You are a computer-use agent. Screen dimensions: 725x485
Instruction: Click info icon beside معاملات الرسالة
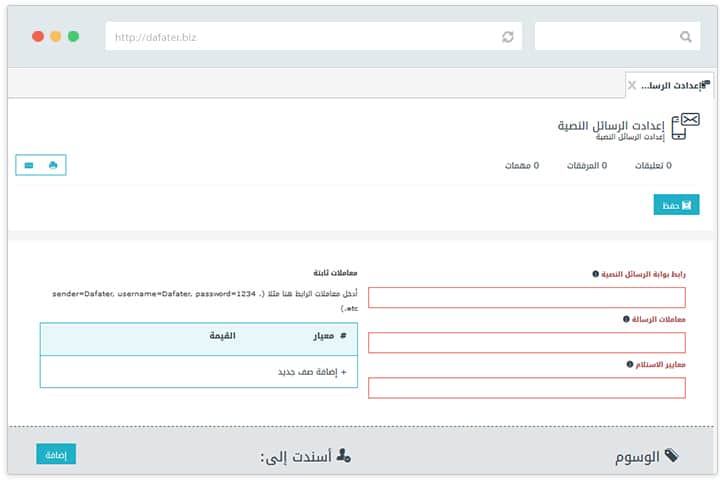(626, 319)
